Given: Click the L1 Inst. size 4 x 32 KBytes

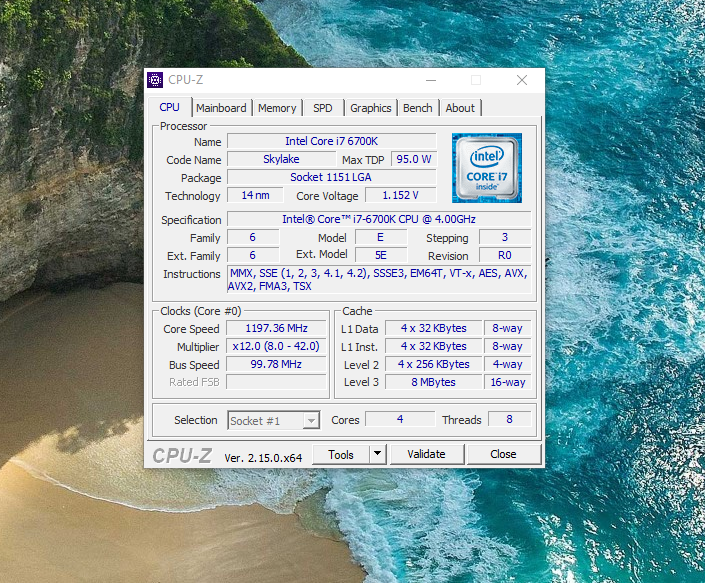Looking at the screenshot, I should (434, 346).
